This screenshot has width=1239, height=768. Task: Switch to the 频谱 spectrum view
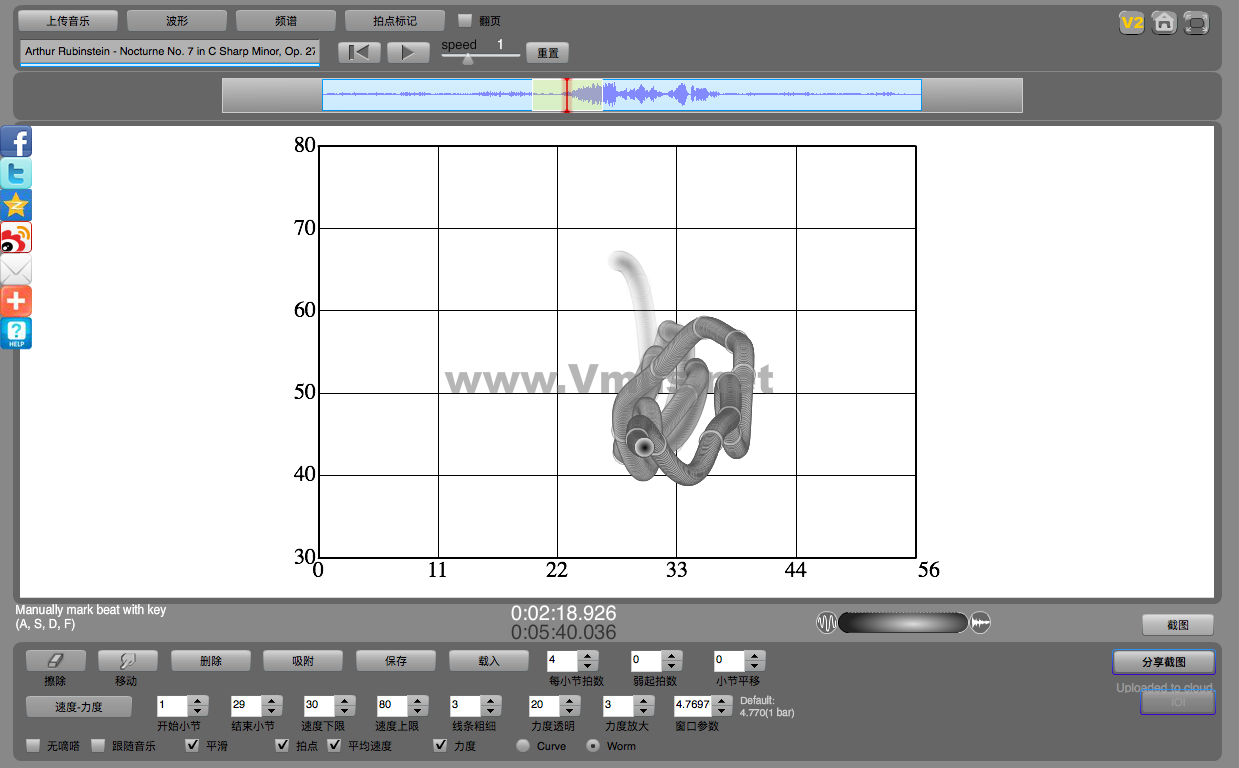(285, 20)
